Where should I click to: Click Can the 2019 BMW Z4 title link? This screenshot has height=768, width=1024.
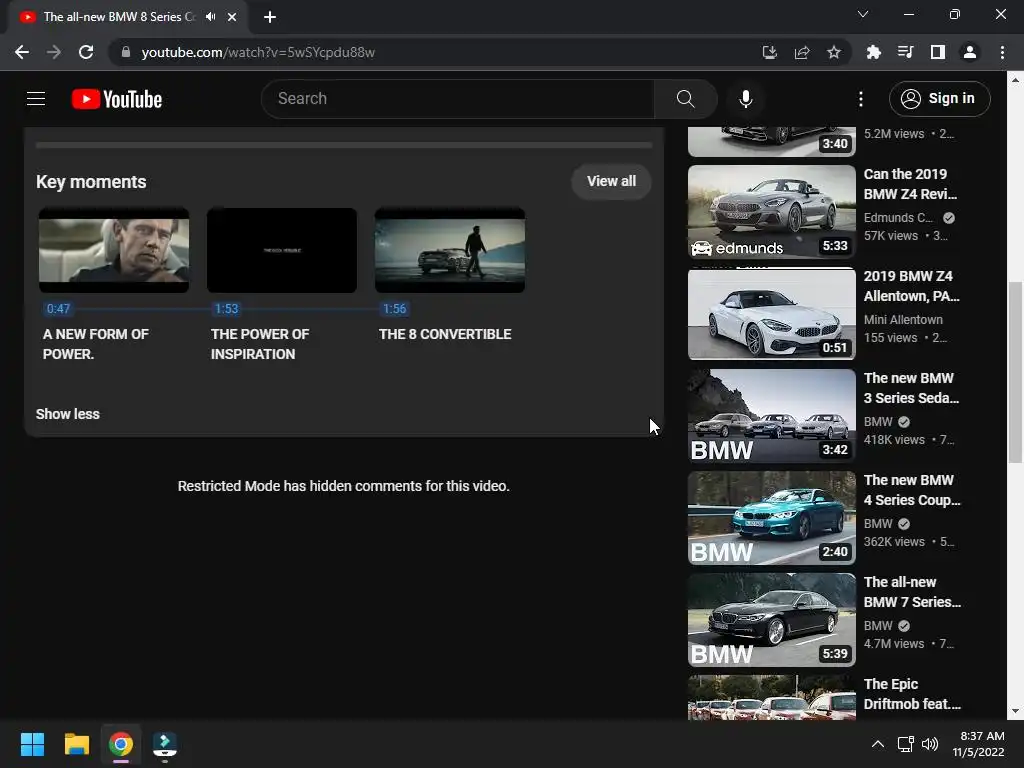point(910,184)
